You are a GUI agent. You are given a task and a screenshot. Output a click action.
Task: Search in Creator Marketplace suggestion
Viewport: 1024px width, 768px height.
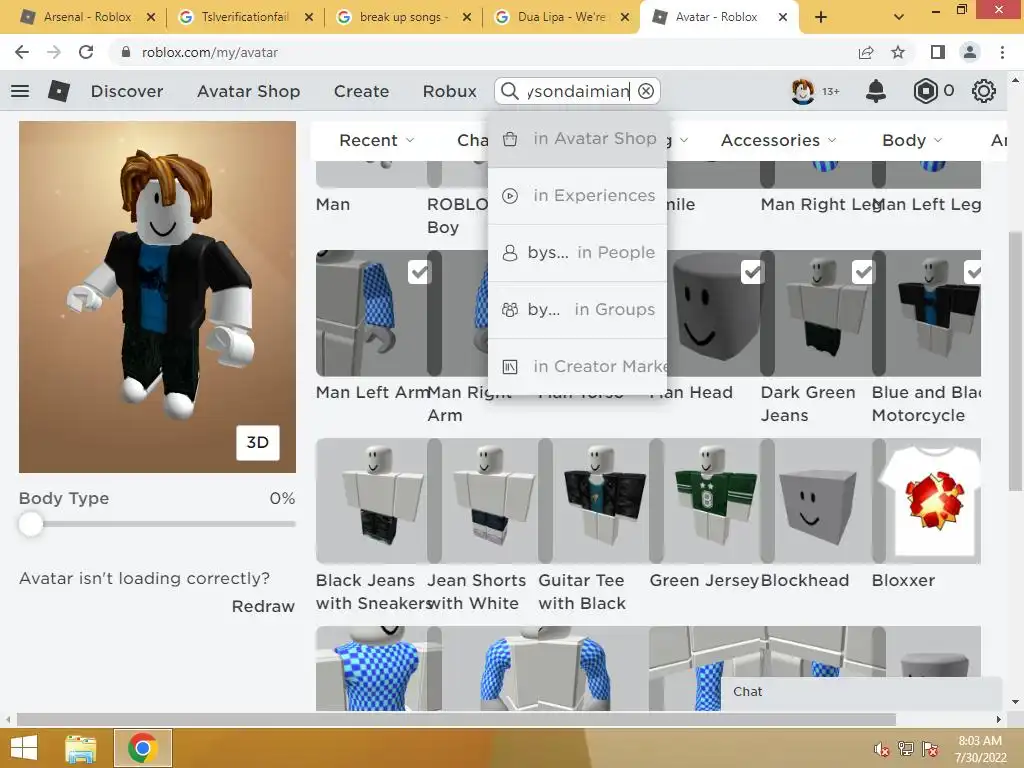[577, 366]
